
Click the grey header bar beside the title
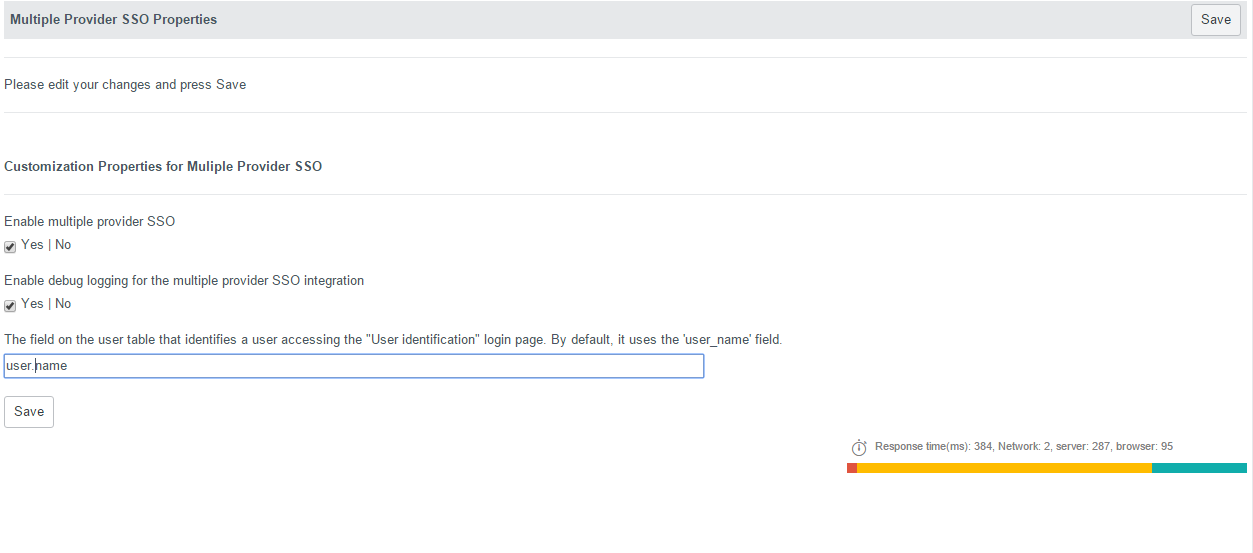700,20
